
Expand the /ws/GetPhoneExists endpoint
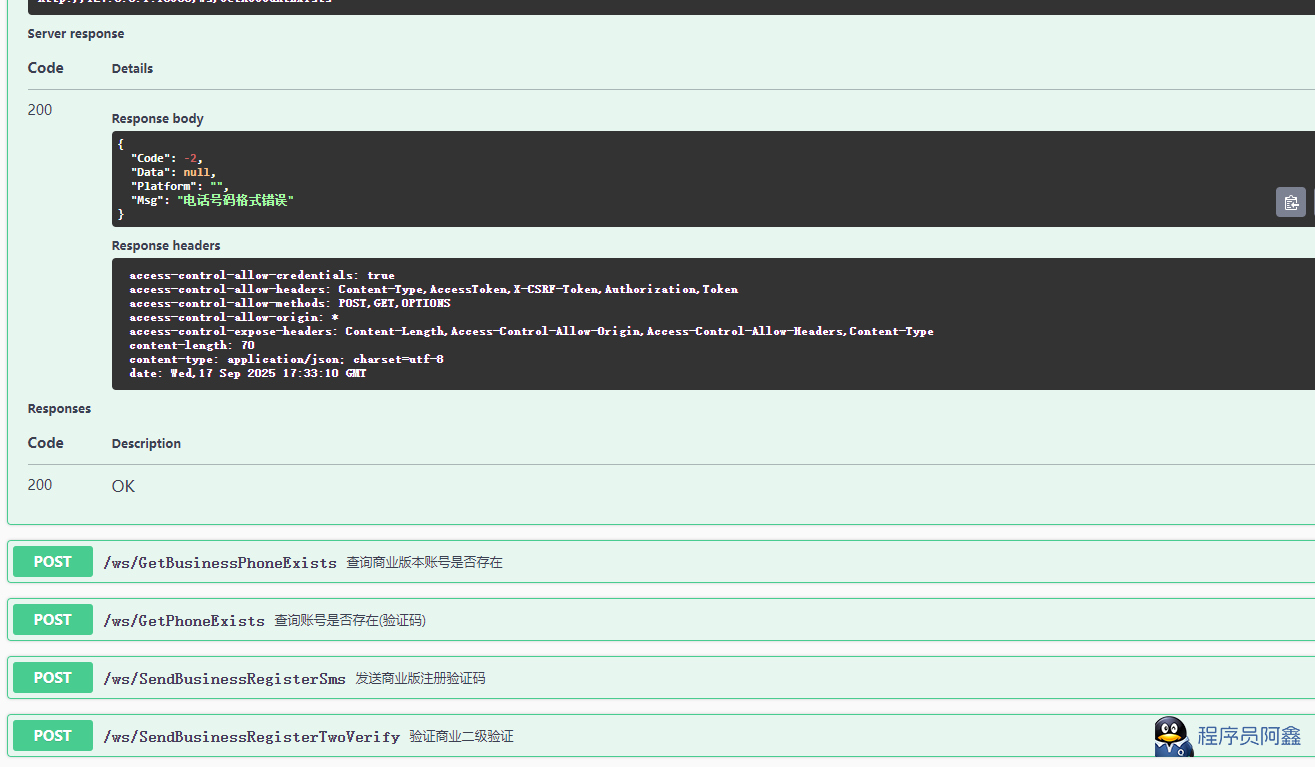[661, 620]
